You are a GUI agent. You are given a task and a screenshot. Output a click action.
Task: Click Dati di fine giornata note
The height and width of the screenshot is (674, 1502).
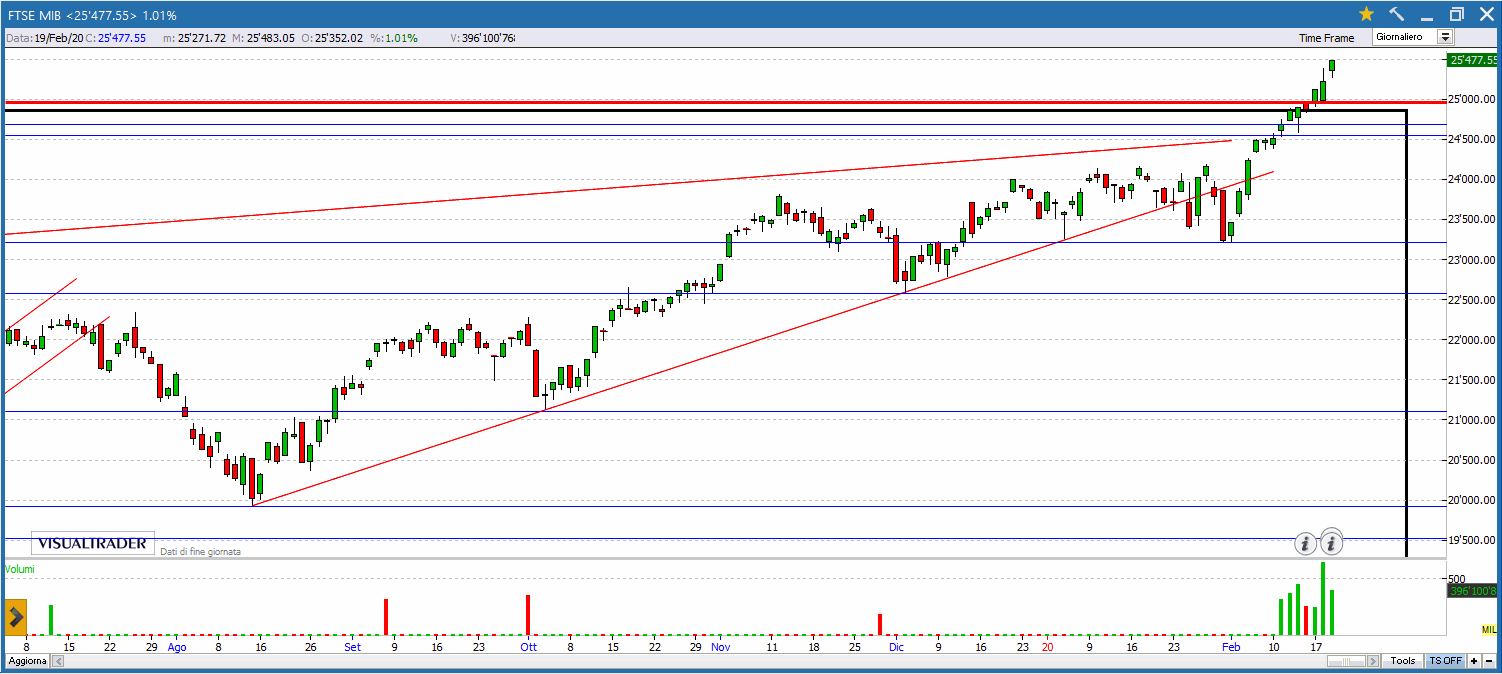tap(200, 551)
